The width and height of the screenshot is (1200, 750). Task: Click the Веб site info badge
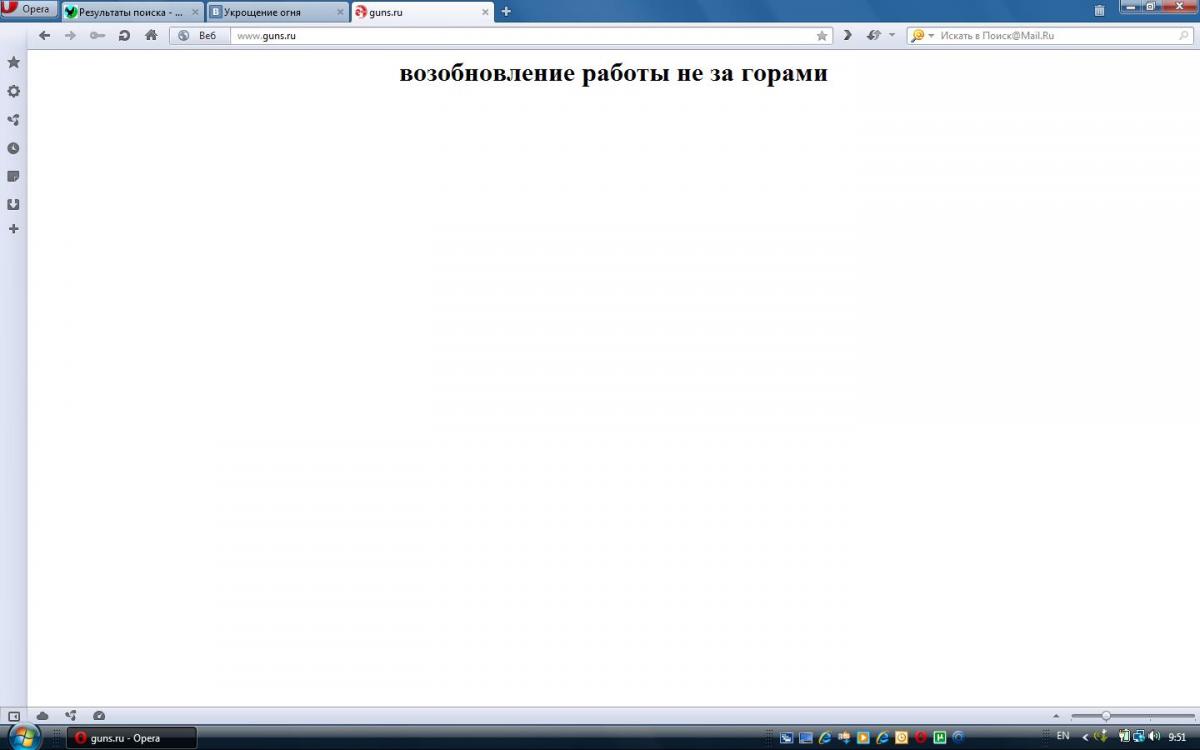[198, 35]
